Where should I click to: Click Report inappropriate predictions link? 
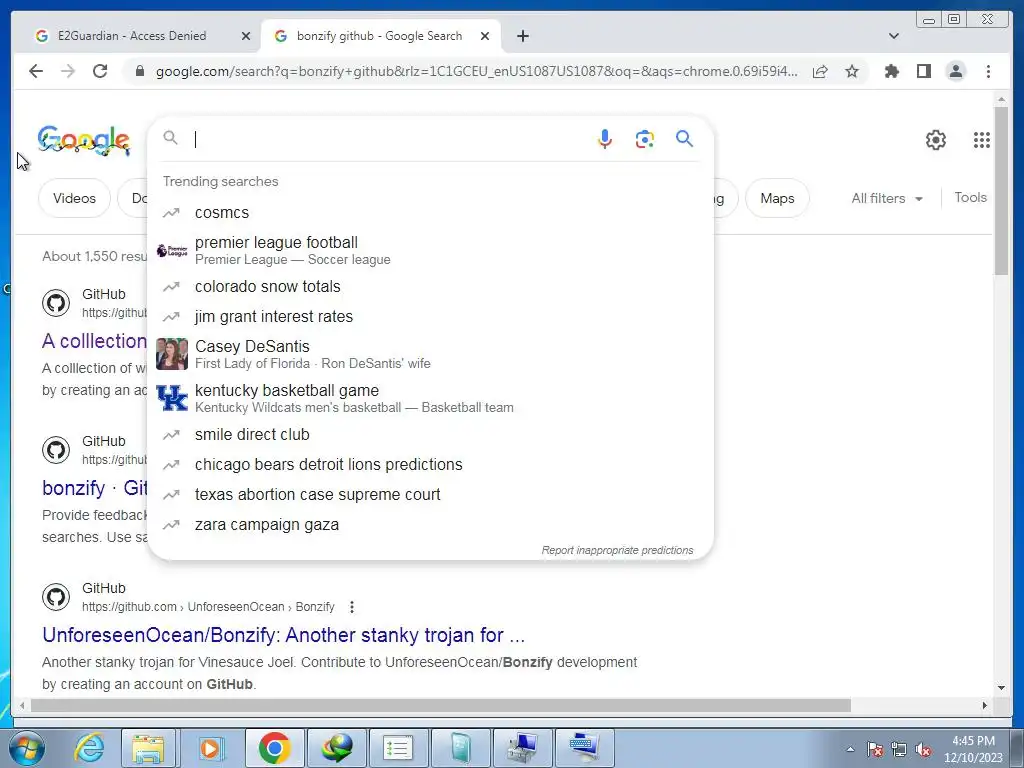click(617, 550)
